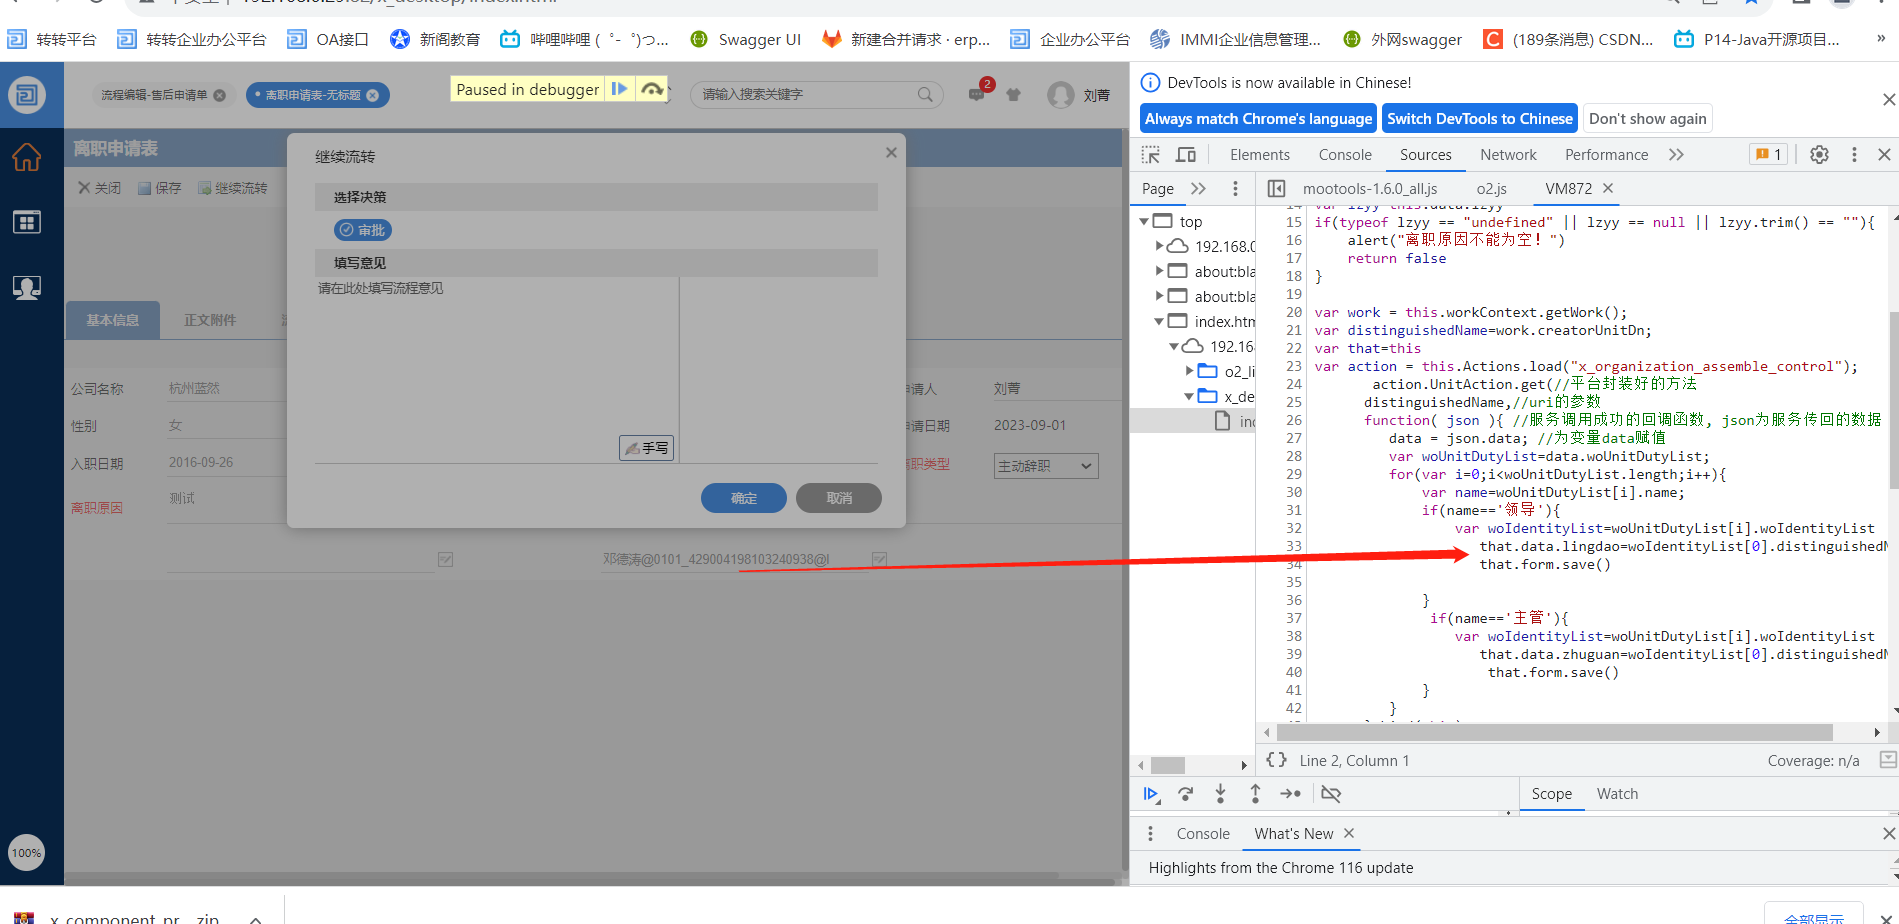Pretty-print code with curly braces icon
Image resolution: width=1899 pixels, height=924 pixels.
(1276, 760)
